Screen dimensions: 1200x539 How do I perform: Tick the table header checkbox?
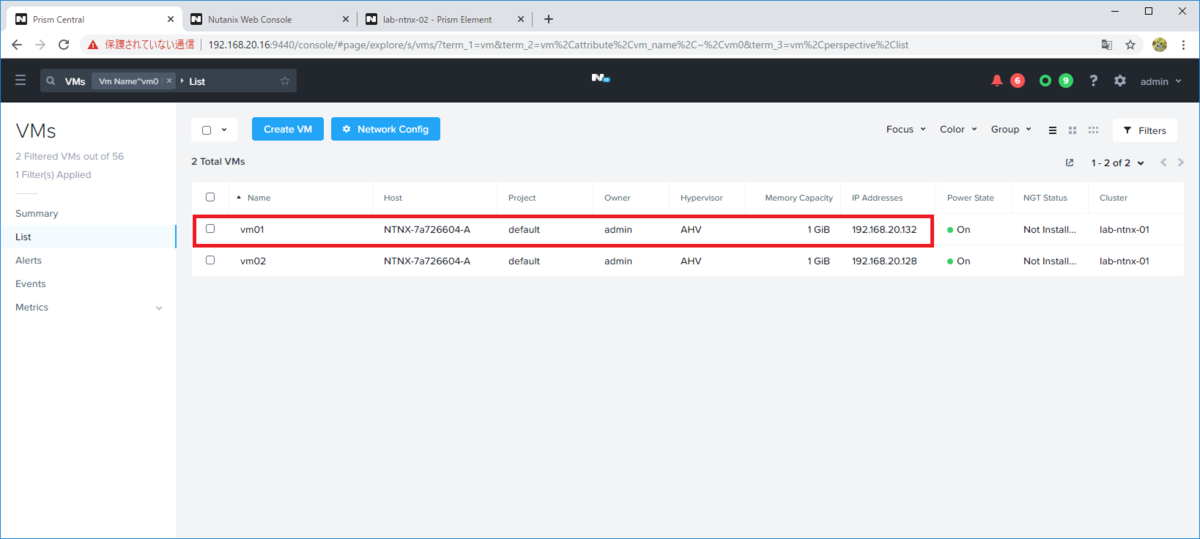pyautogui.click(x=210, y=198)
